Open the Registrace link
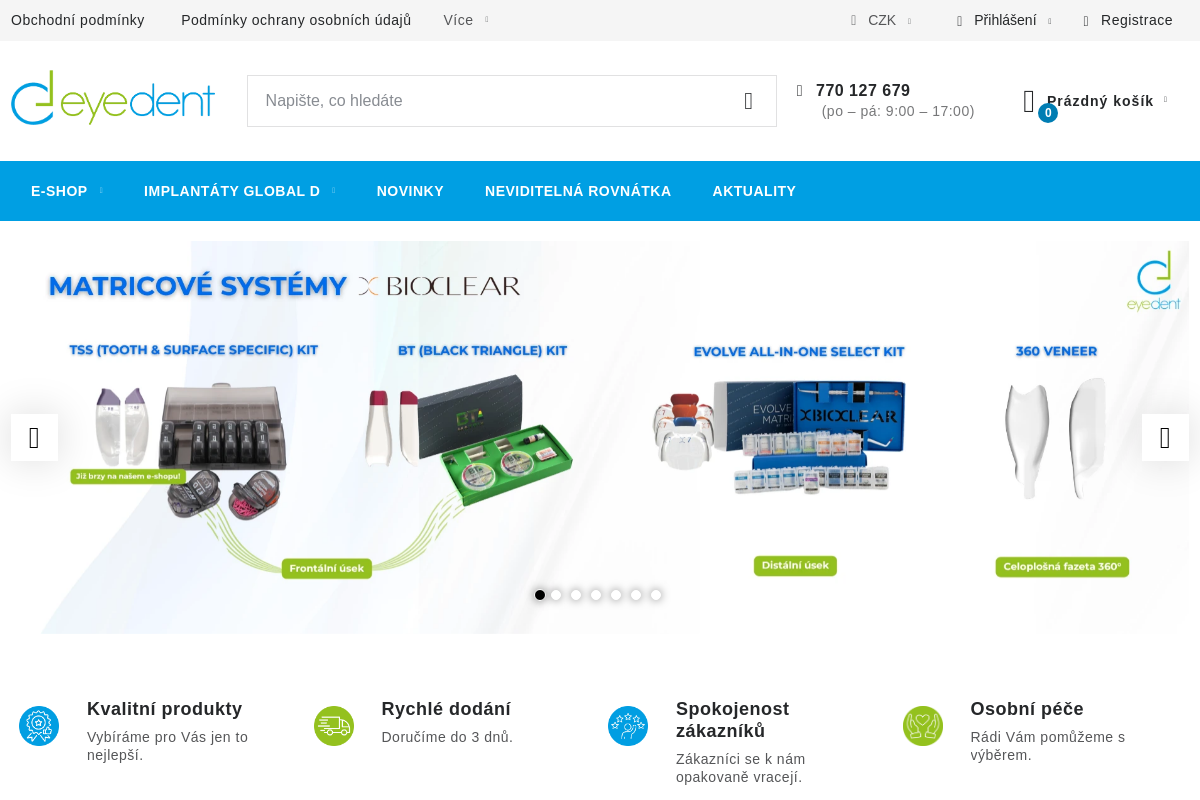Viewport: 1200px width, 800px height. 1136,20
